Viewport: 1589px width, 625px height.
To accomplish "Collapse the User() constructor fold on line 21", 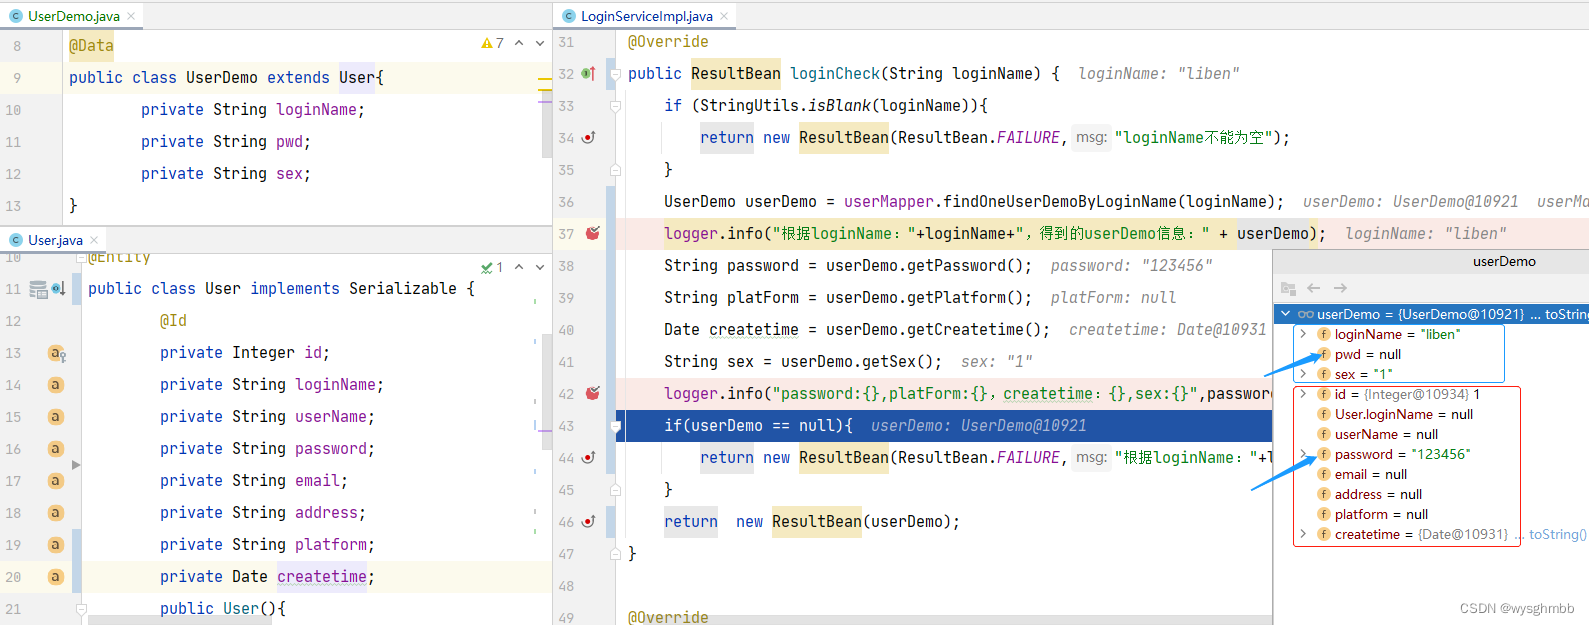I will click(82, 608).
